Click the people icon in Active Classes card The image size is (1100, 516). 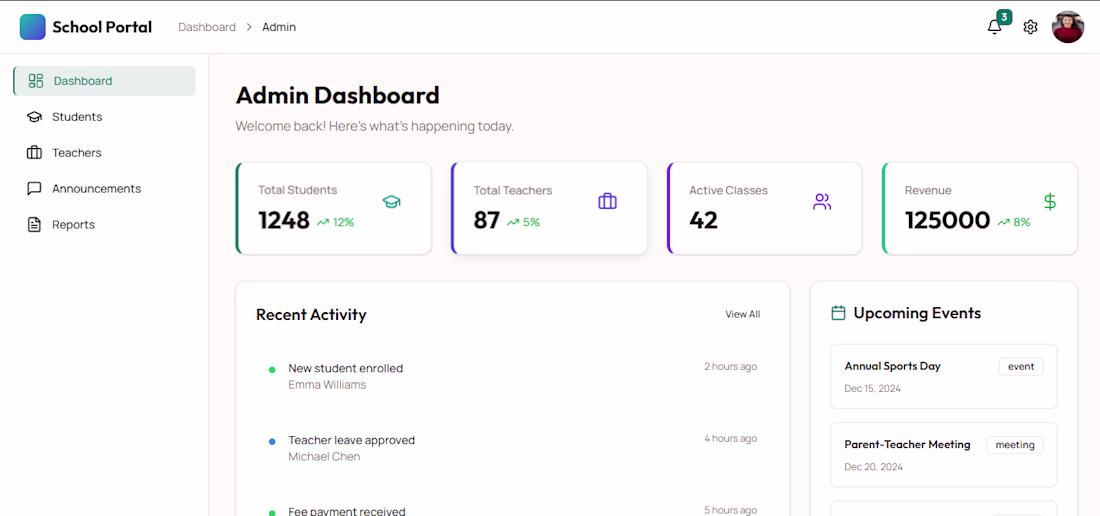coord(822,202)
